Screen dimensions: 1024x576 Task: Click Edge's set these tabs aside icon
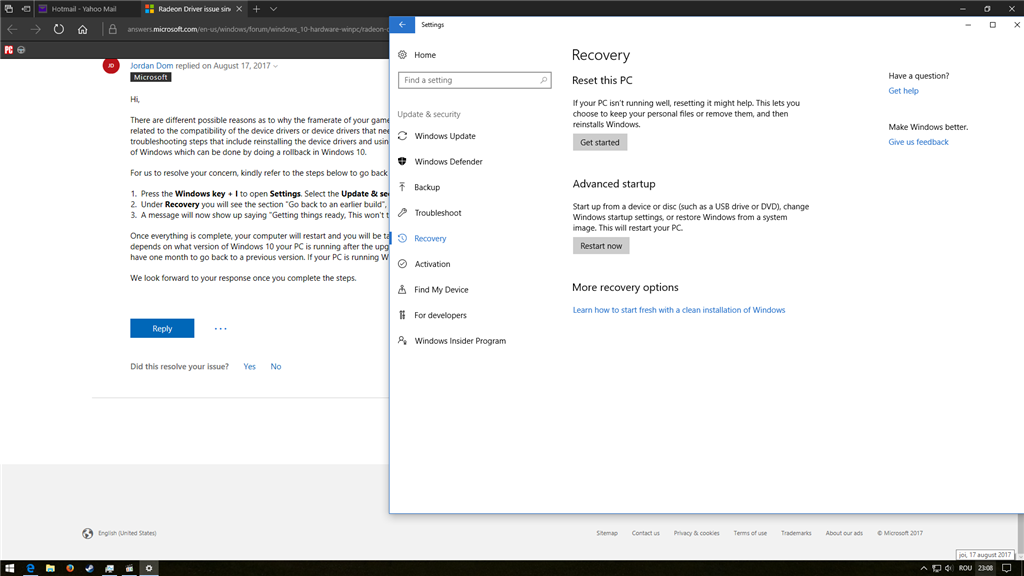coord(25,9)
